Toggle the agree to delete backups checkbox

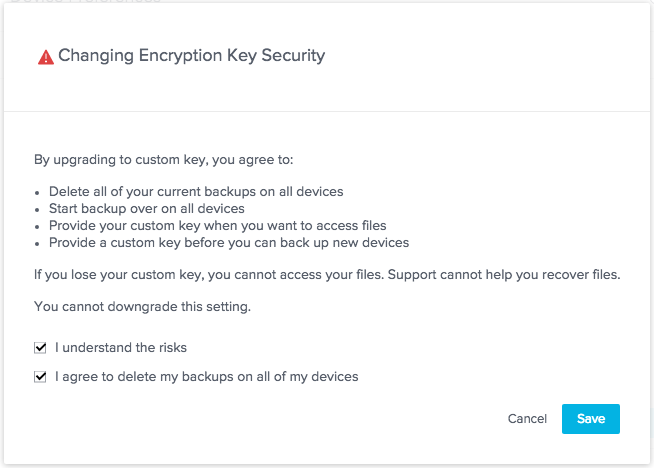pos(40,377)
